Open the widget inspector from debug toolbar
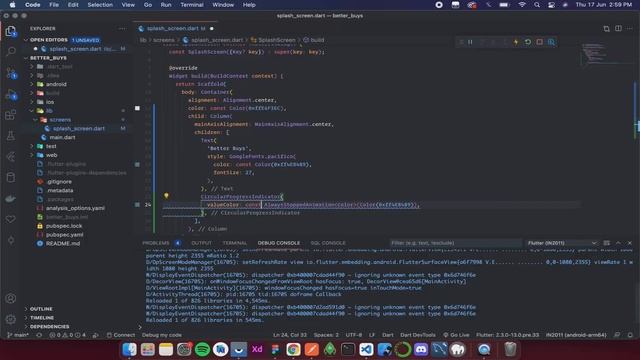The height and width of the screenshot is (360, 640). [551, 42]
